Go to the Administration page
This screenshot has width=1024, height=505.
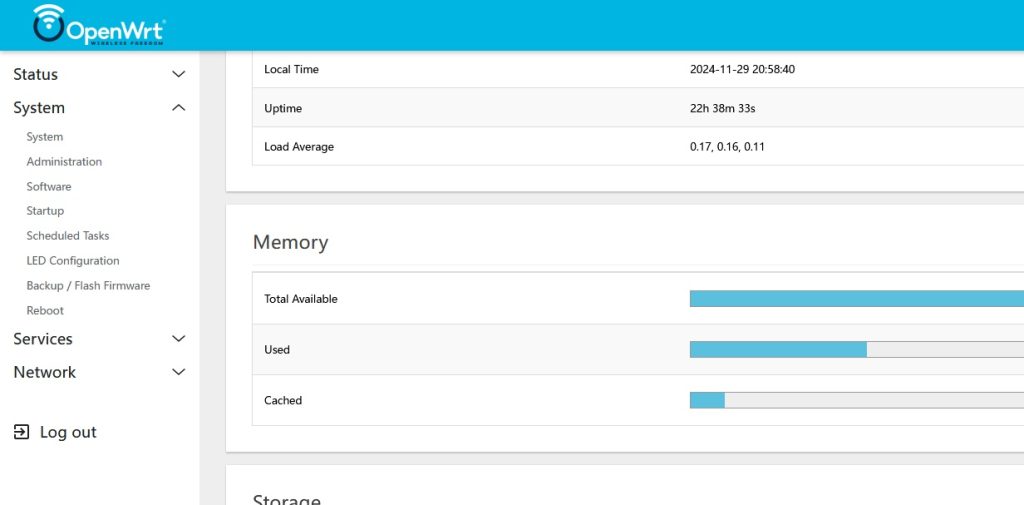pyautogui.click(x=64, y=162)
